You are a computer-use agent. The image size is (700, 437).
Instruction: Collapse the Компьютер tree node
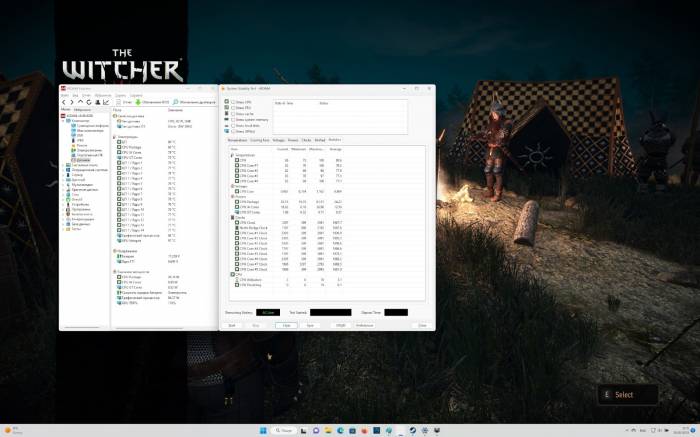pos(63,121)
